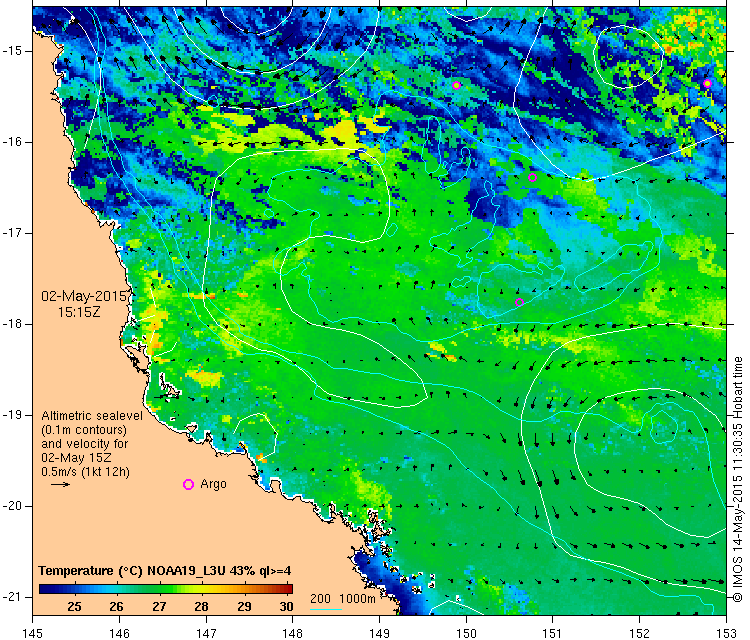Click the '0.5m/s (1kt 12h)' caption text
This screenshot has width=750, height=640.
(86, 472)
